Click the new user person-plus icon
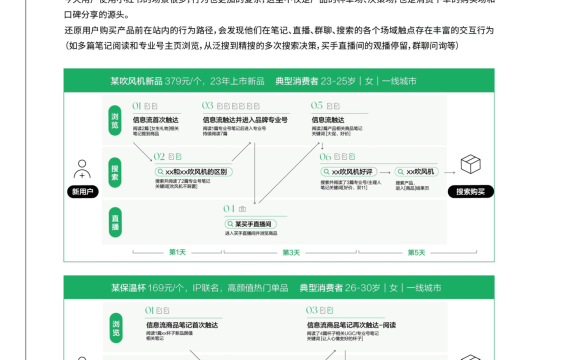570x360 pixels. pos(82,169)
